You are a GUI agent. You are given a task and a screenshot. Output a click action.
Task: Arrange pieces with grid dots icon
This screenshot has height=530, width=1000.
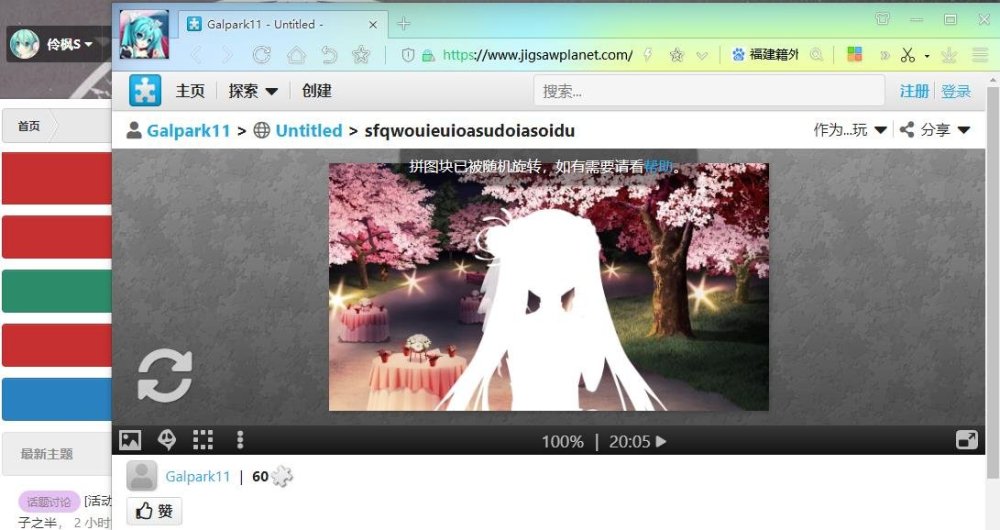[203, 440]
